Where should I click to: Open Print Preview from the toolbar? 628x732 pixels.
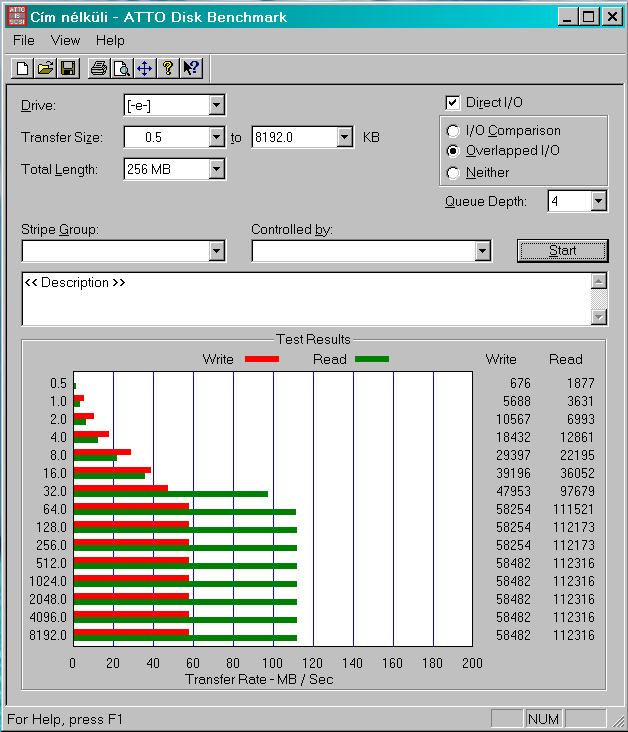click(x=122, y=69)
